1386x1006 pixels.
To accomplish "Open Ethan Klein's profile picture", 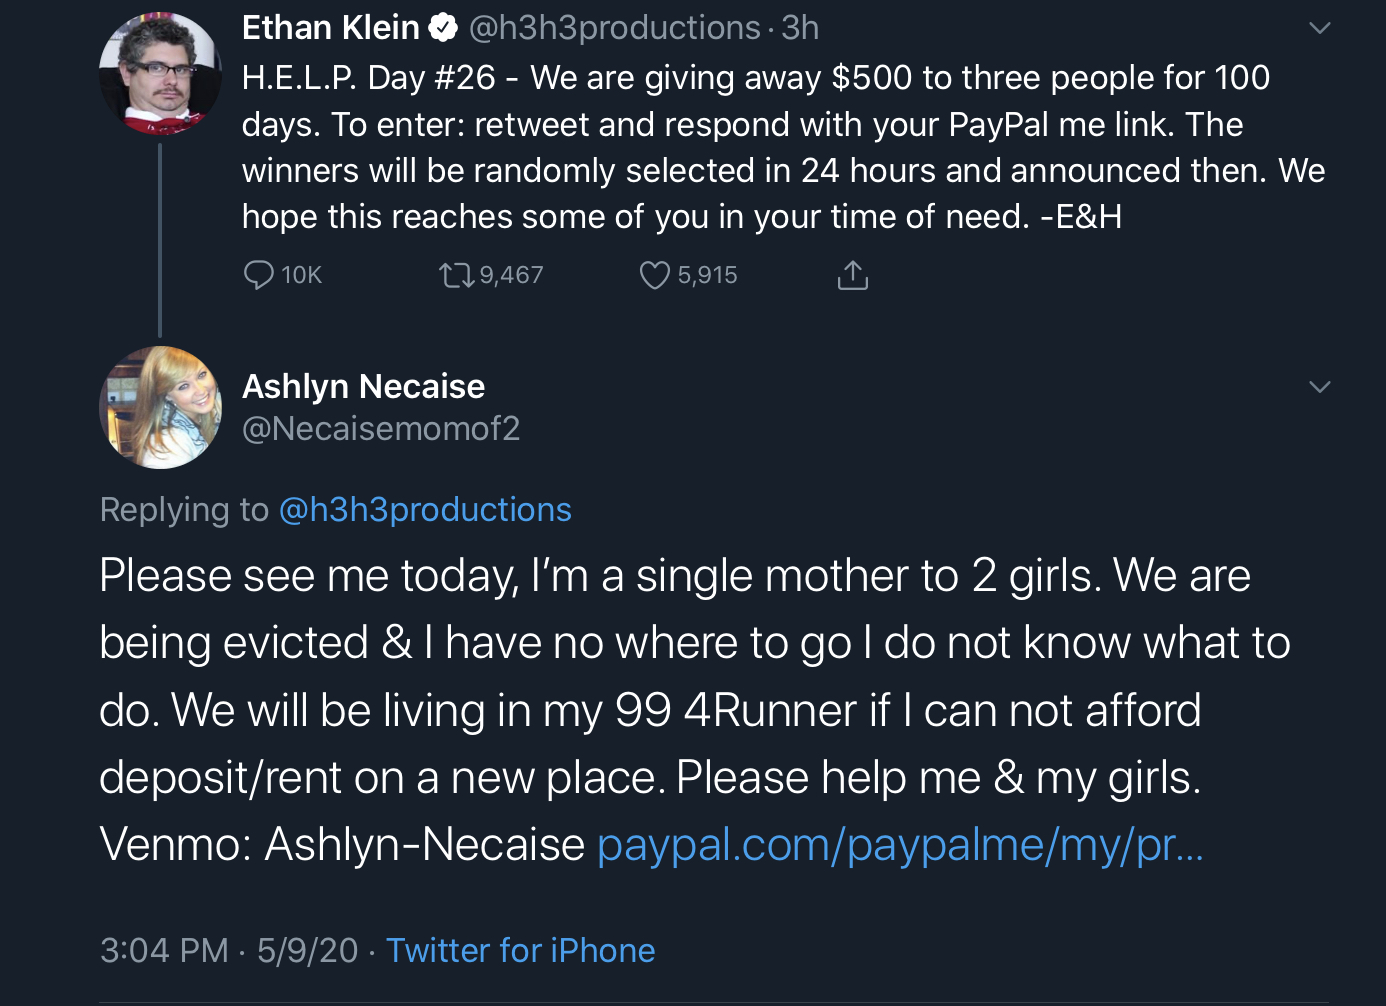I will 160,73.
